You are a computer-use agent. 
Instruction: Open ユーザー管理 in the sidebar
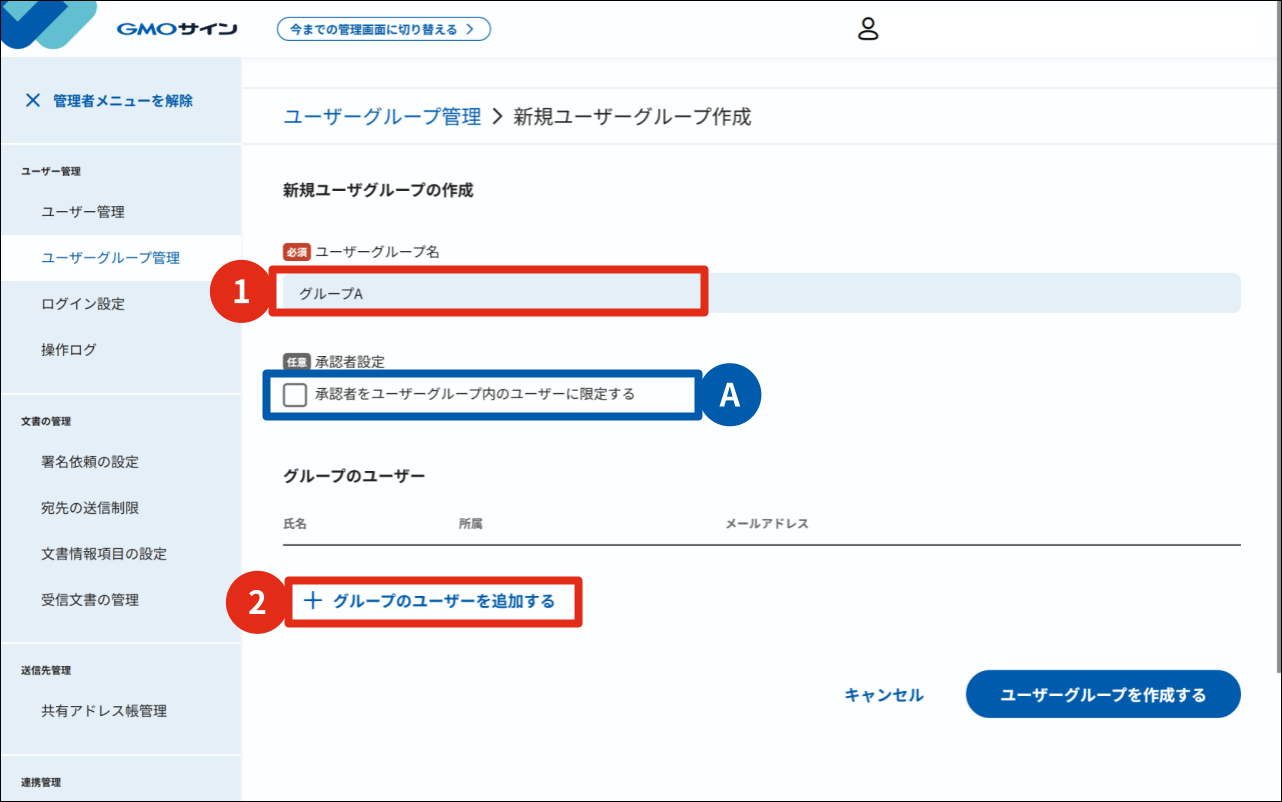pyautogui.click(x=83, y=212)
